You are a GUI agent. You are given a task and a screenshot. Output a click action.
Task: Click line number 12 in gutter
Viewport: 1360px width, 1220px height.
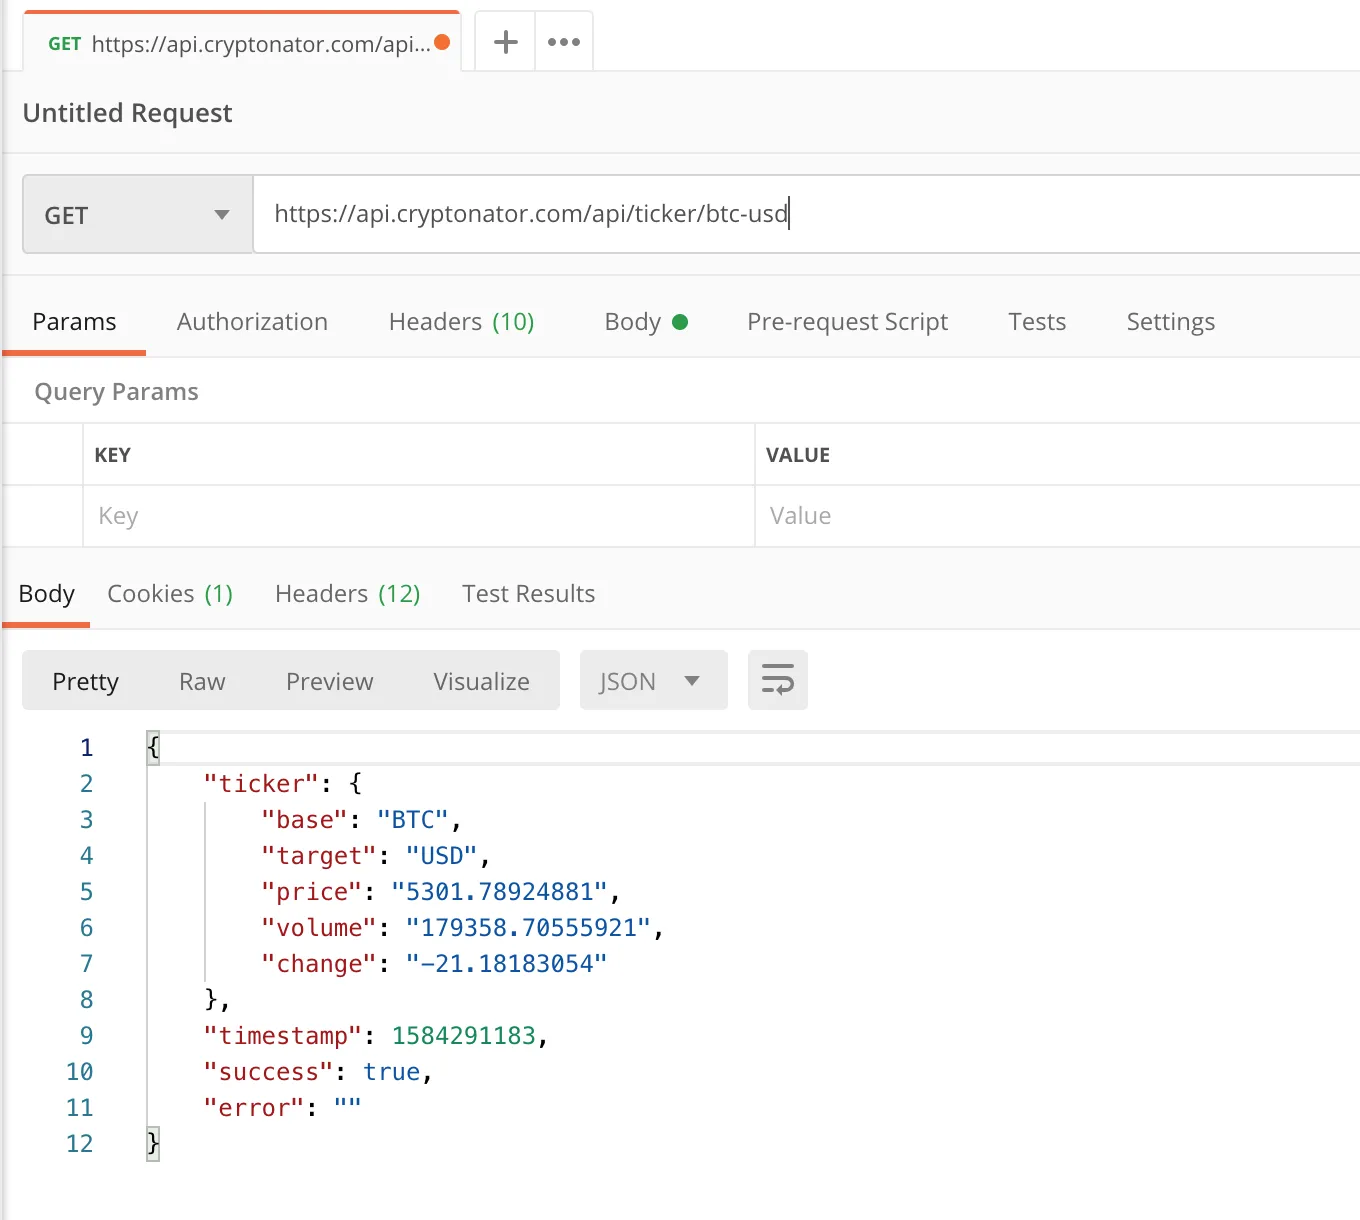pos(79,1143)
